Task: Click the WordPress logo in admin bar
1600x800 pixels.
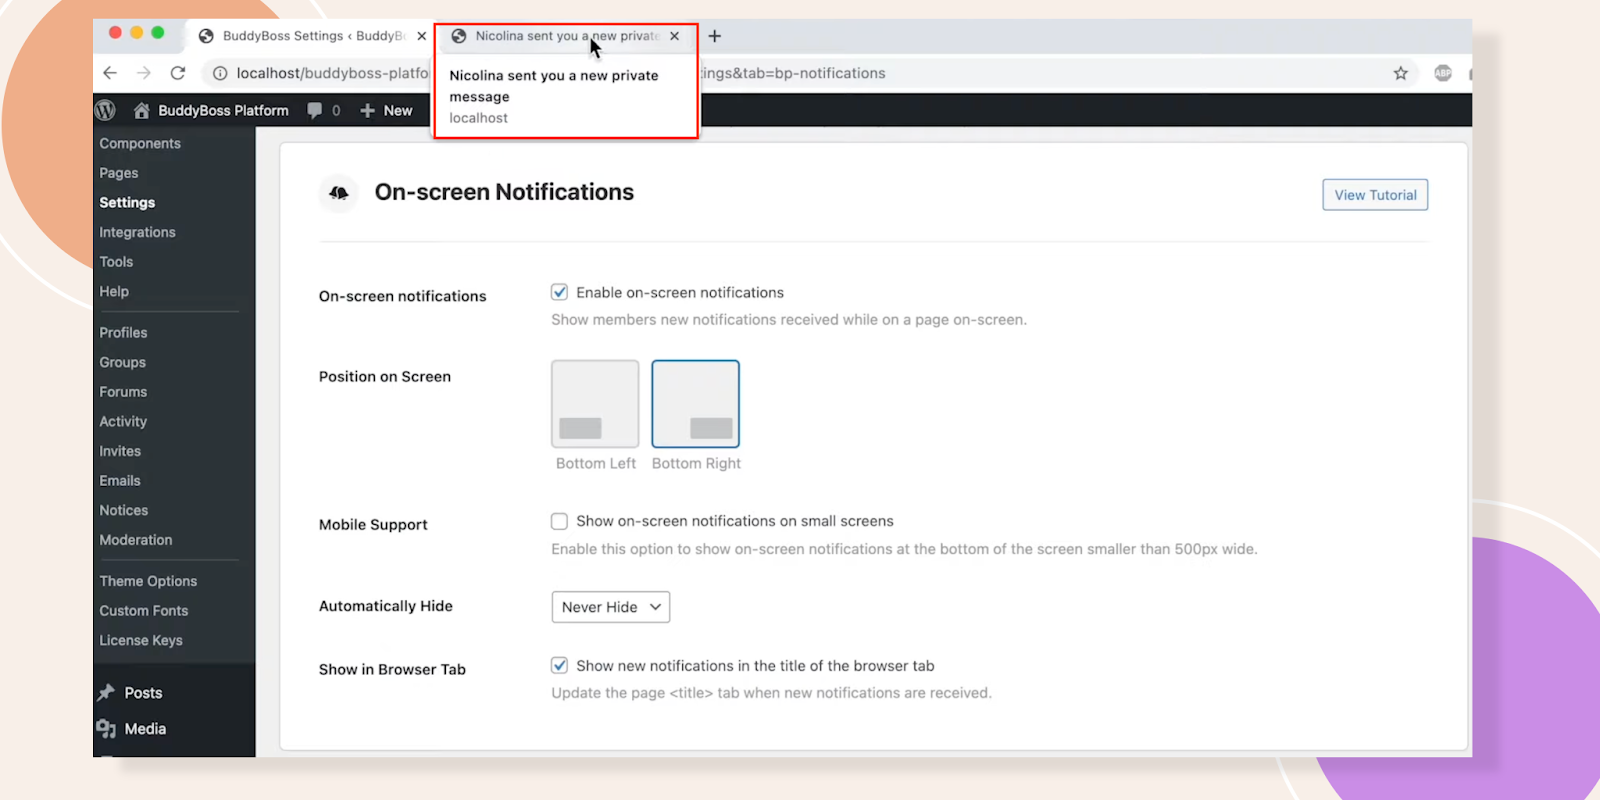Action: point(106,110)
